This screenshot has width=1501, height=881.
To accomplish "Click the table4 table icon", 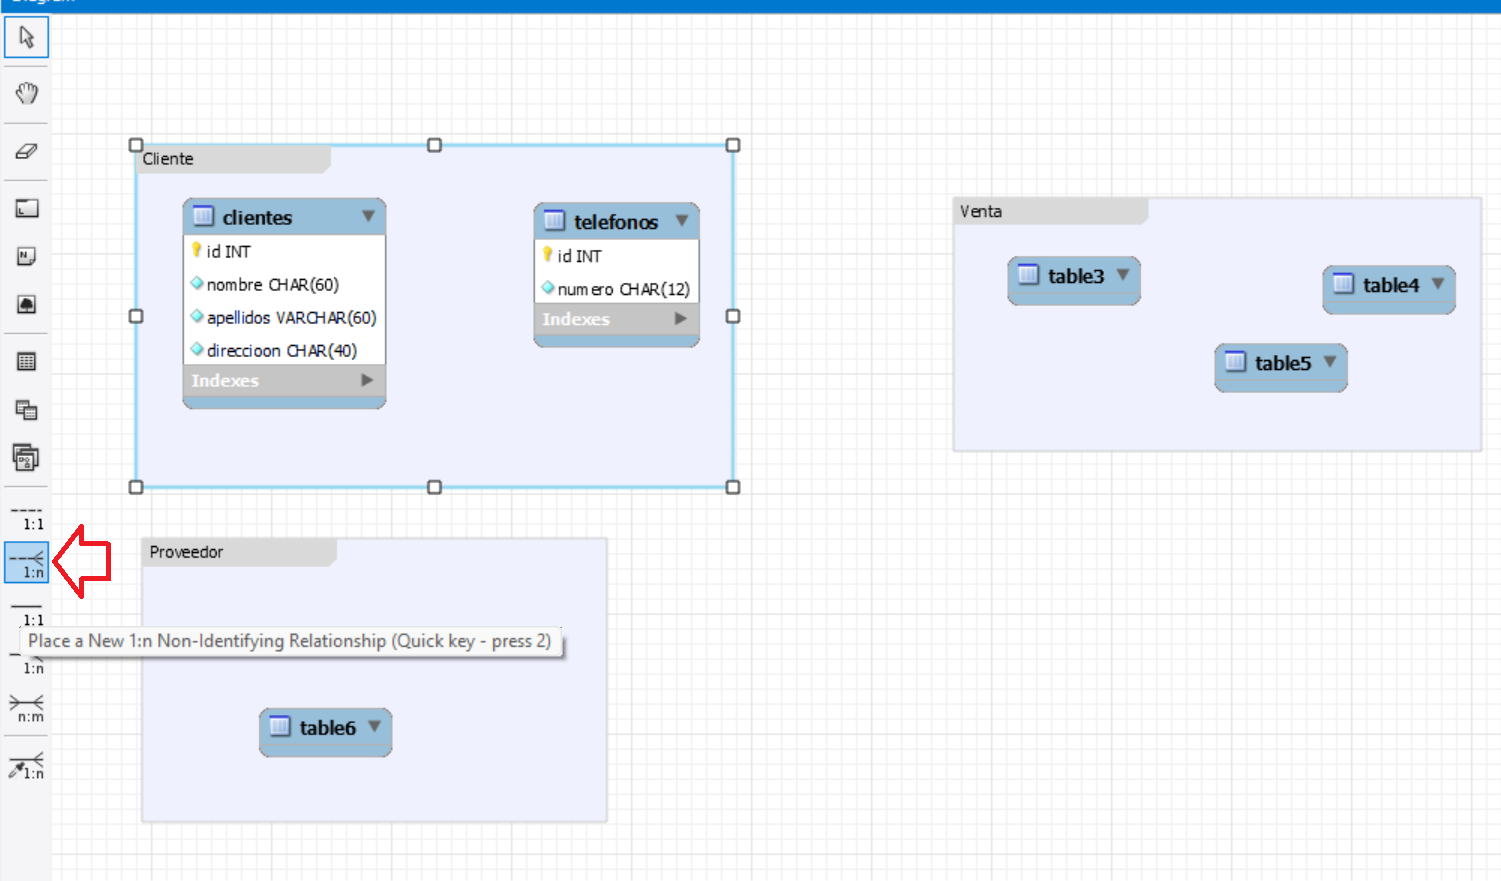I will point(1343,284).
